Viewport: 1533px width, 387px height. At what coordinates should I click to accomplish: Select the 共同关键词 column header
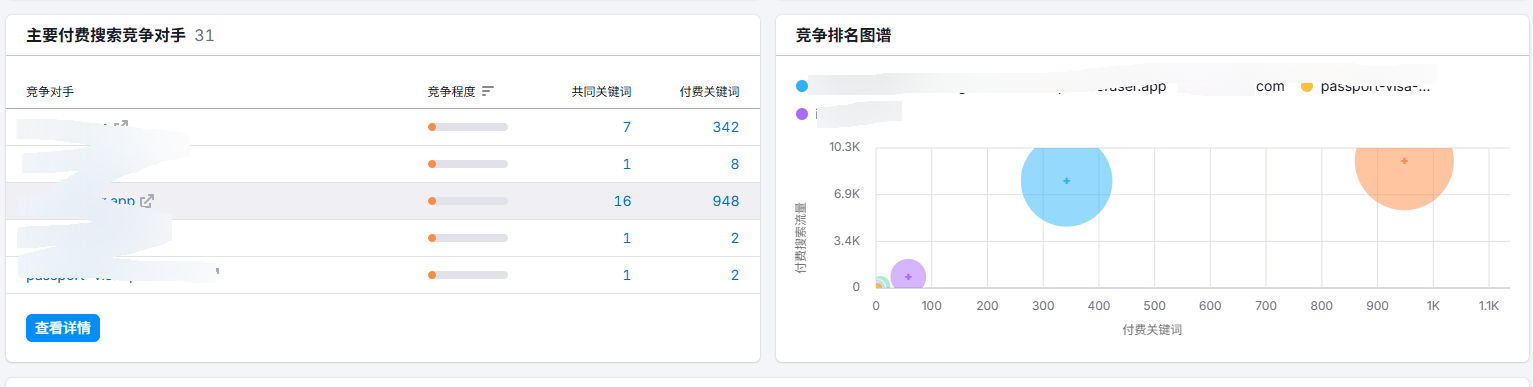coord(601,91)
